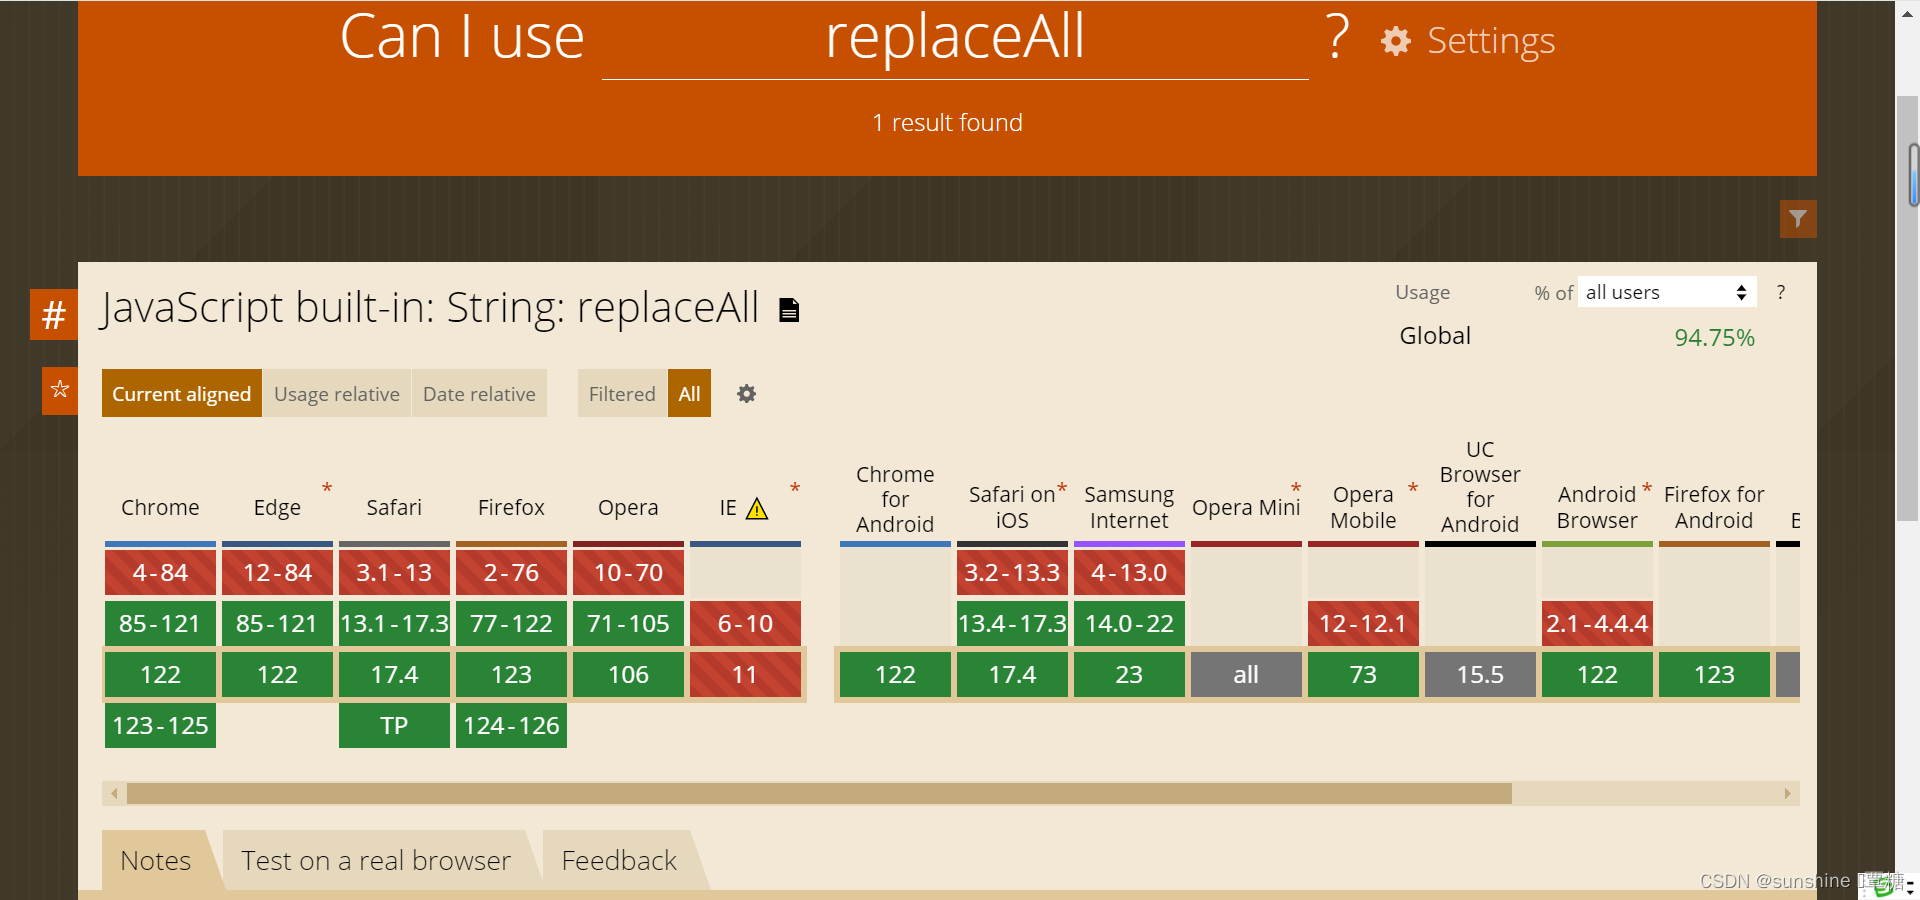Click the hash permalink icon beside the title

tap(54, 314)
